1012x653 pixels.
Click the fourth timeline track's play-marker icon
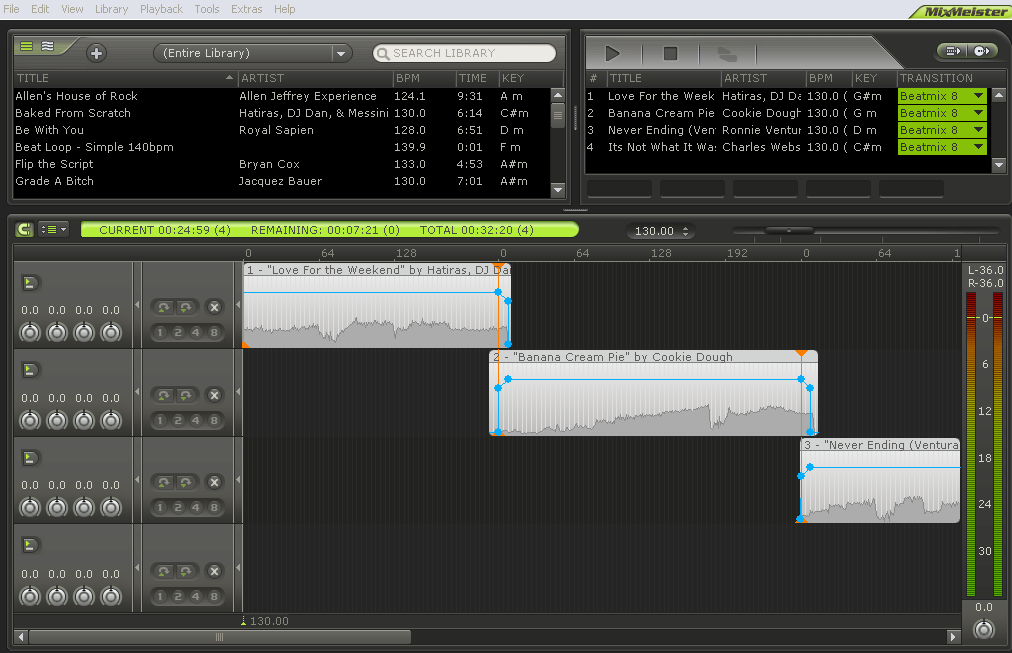pyautogui.click(x=30, y=545)
